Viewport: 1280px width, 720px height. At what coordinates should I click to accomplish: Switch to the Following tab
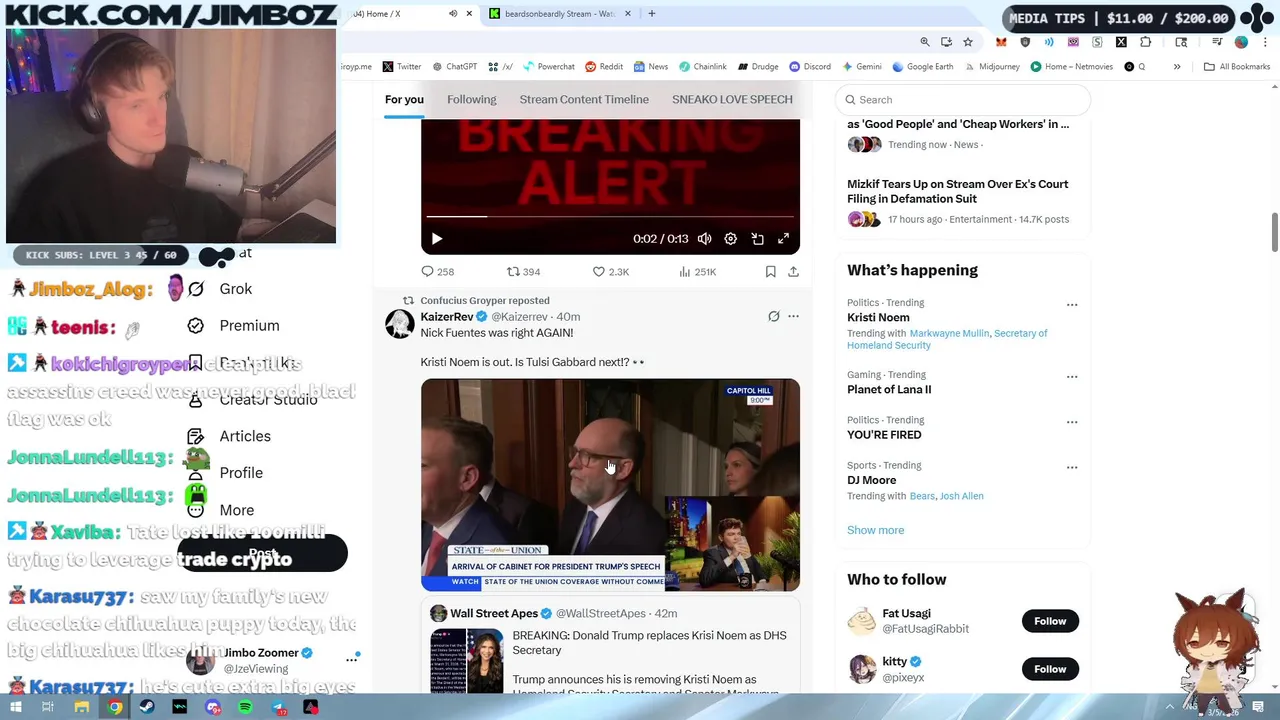click(x=471, y=99)
